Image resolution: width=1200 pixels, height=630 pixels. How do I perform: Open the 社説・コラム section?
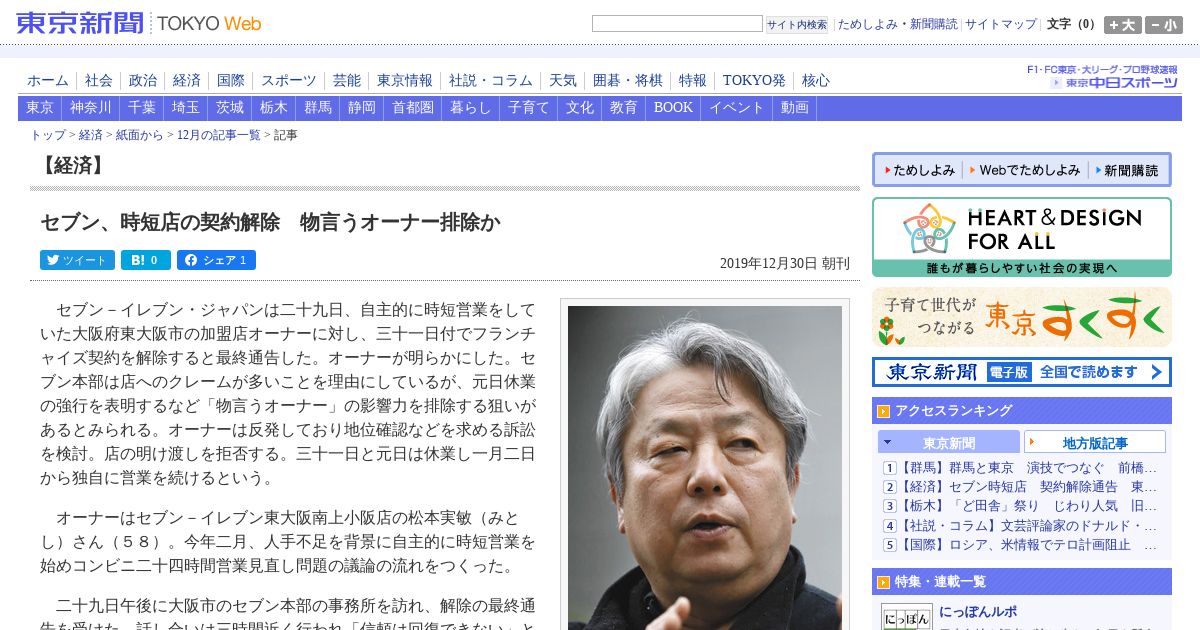coord(491,80)
